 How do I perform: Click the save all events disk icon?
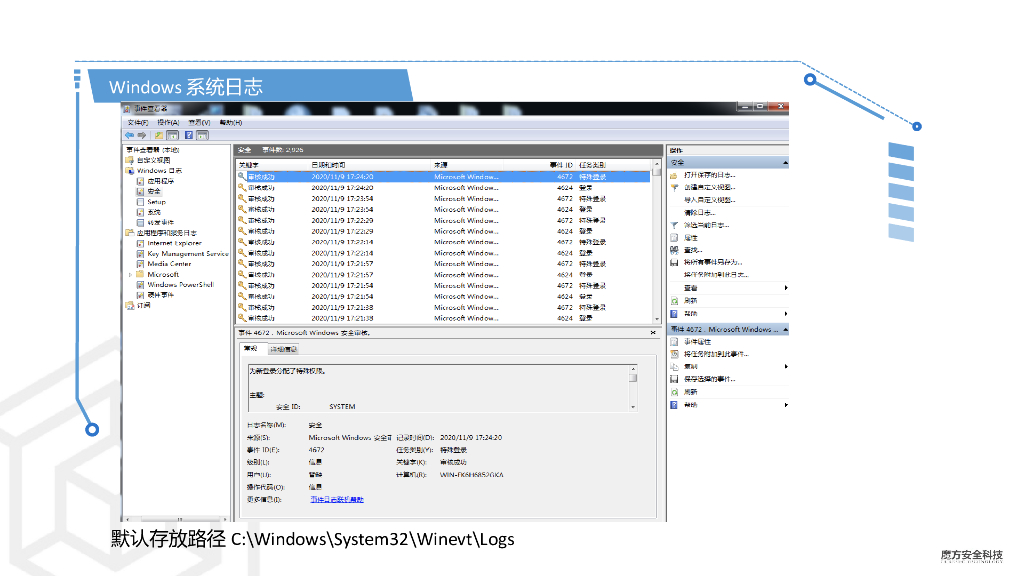(674, 262)
